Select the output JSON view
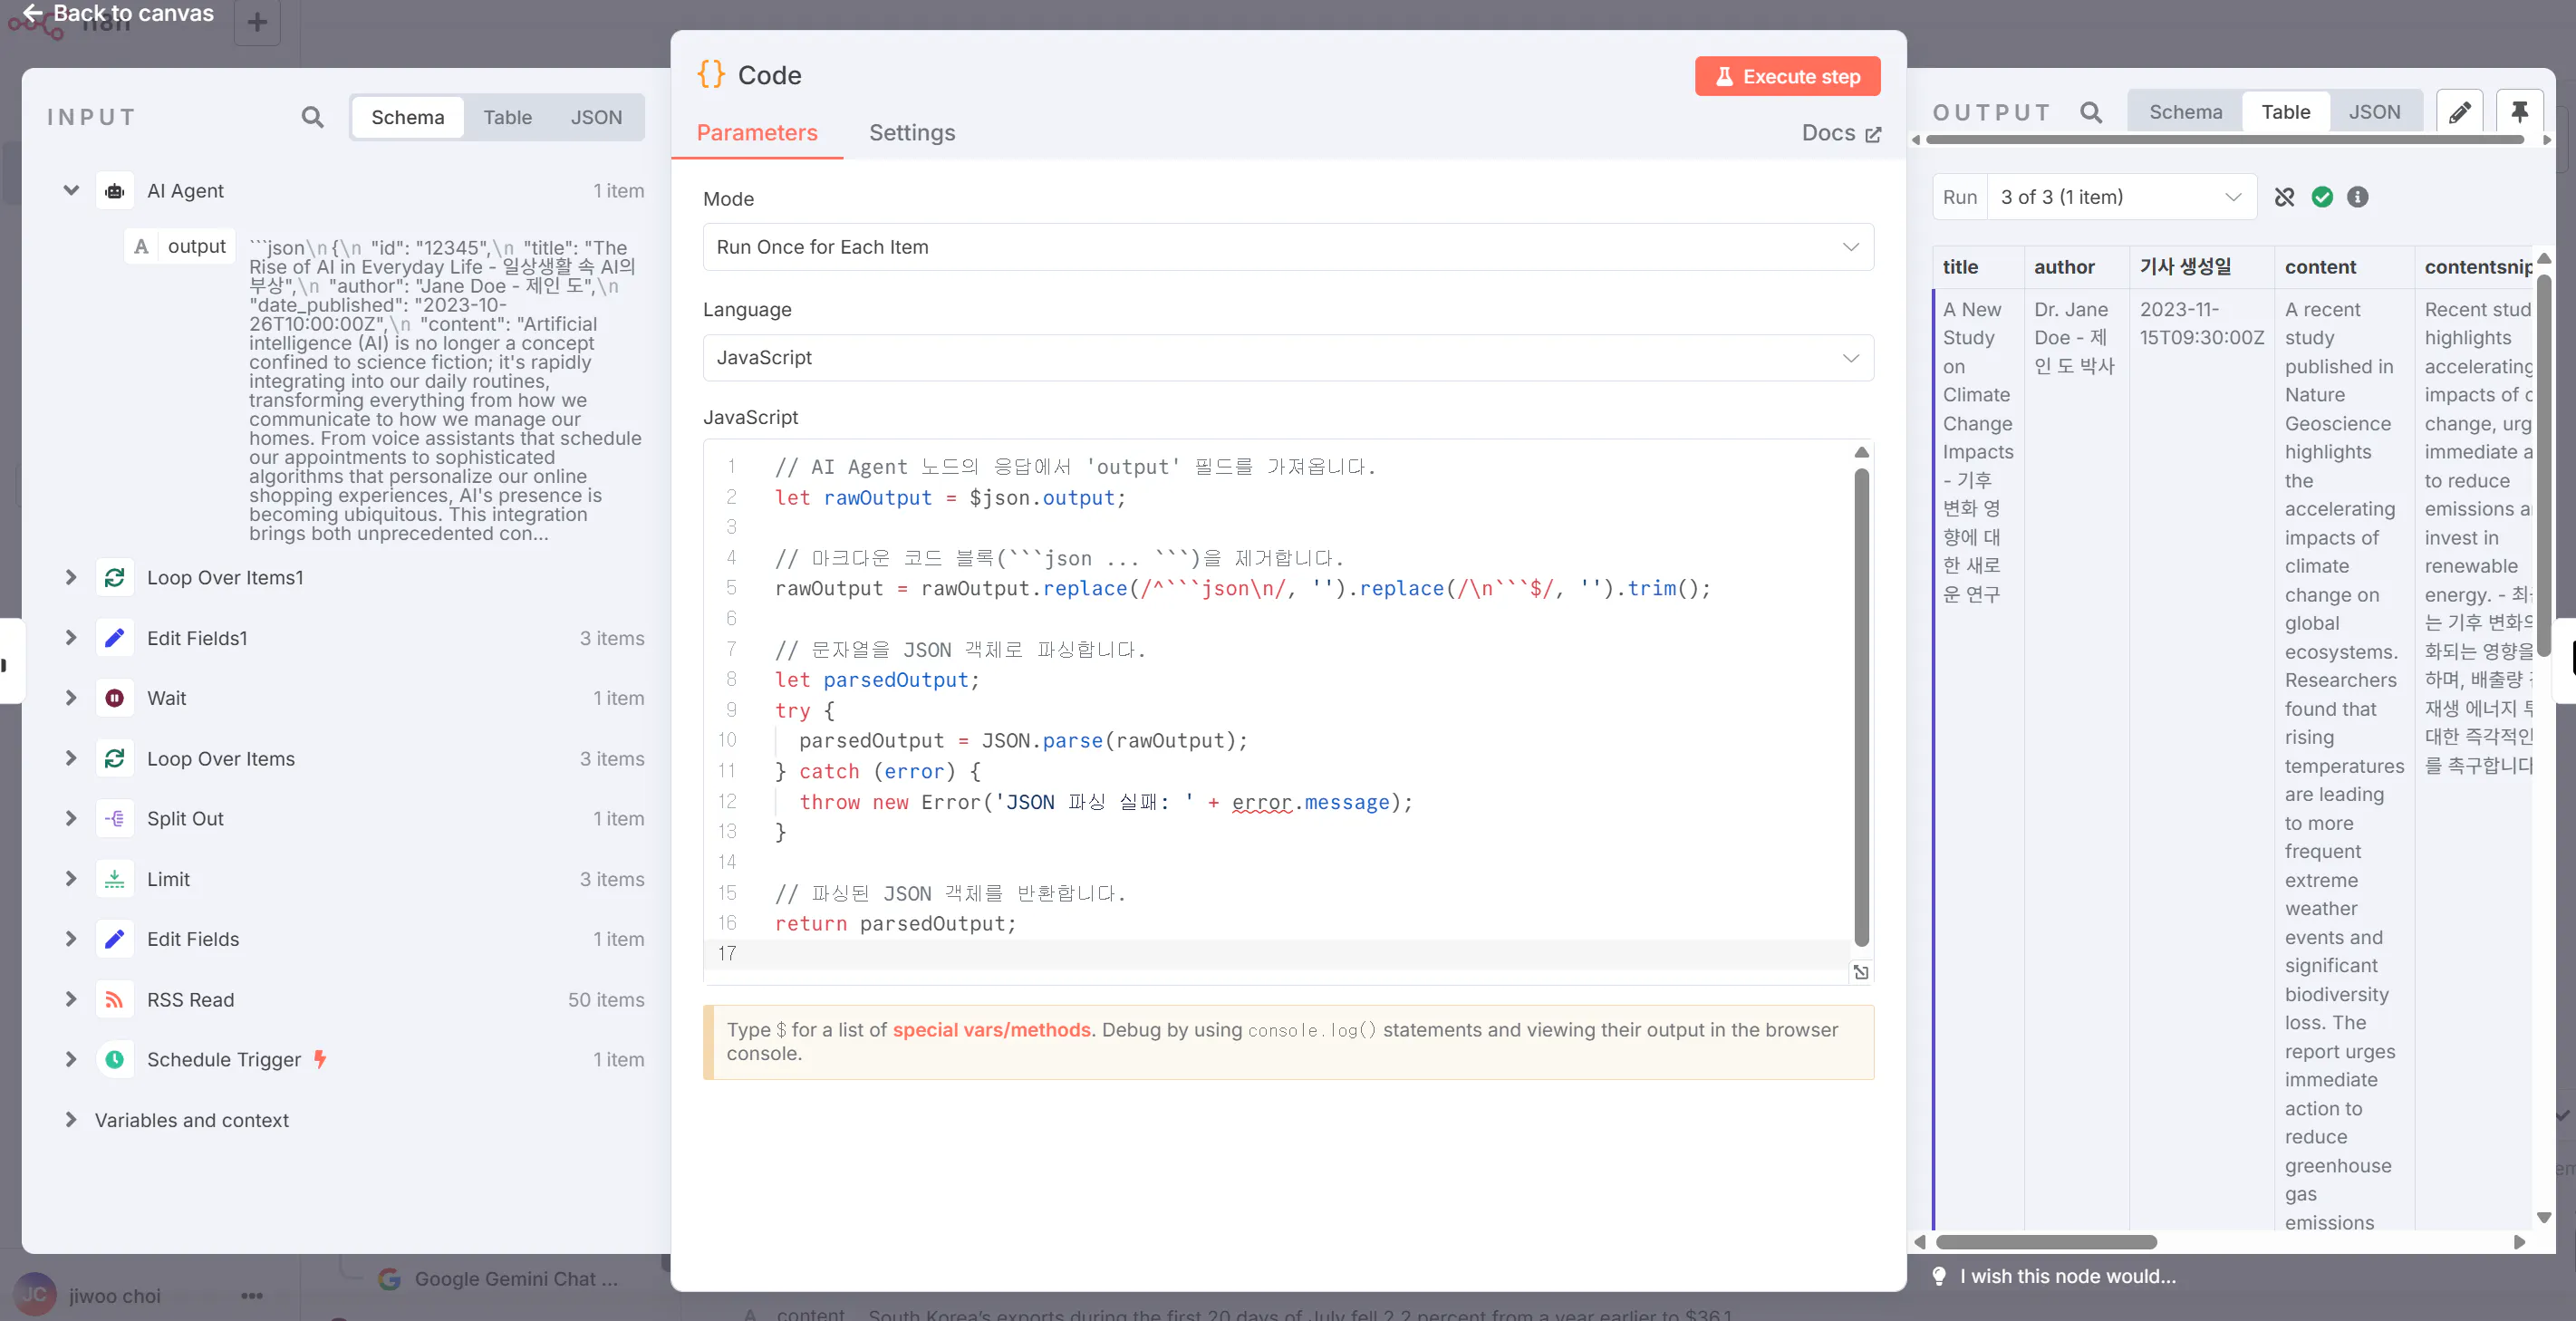Viewport: 2576px width, 1321px height. (x=2375, y=112)
